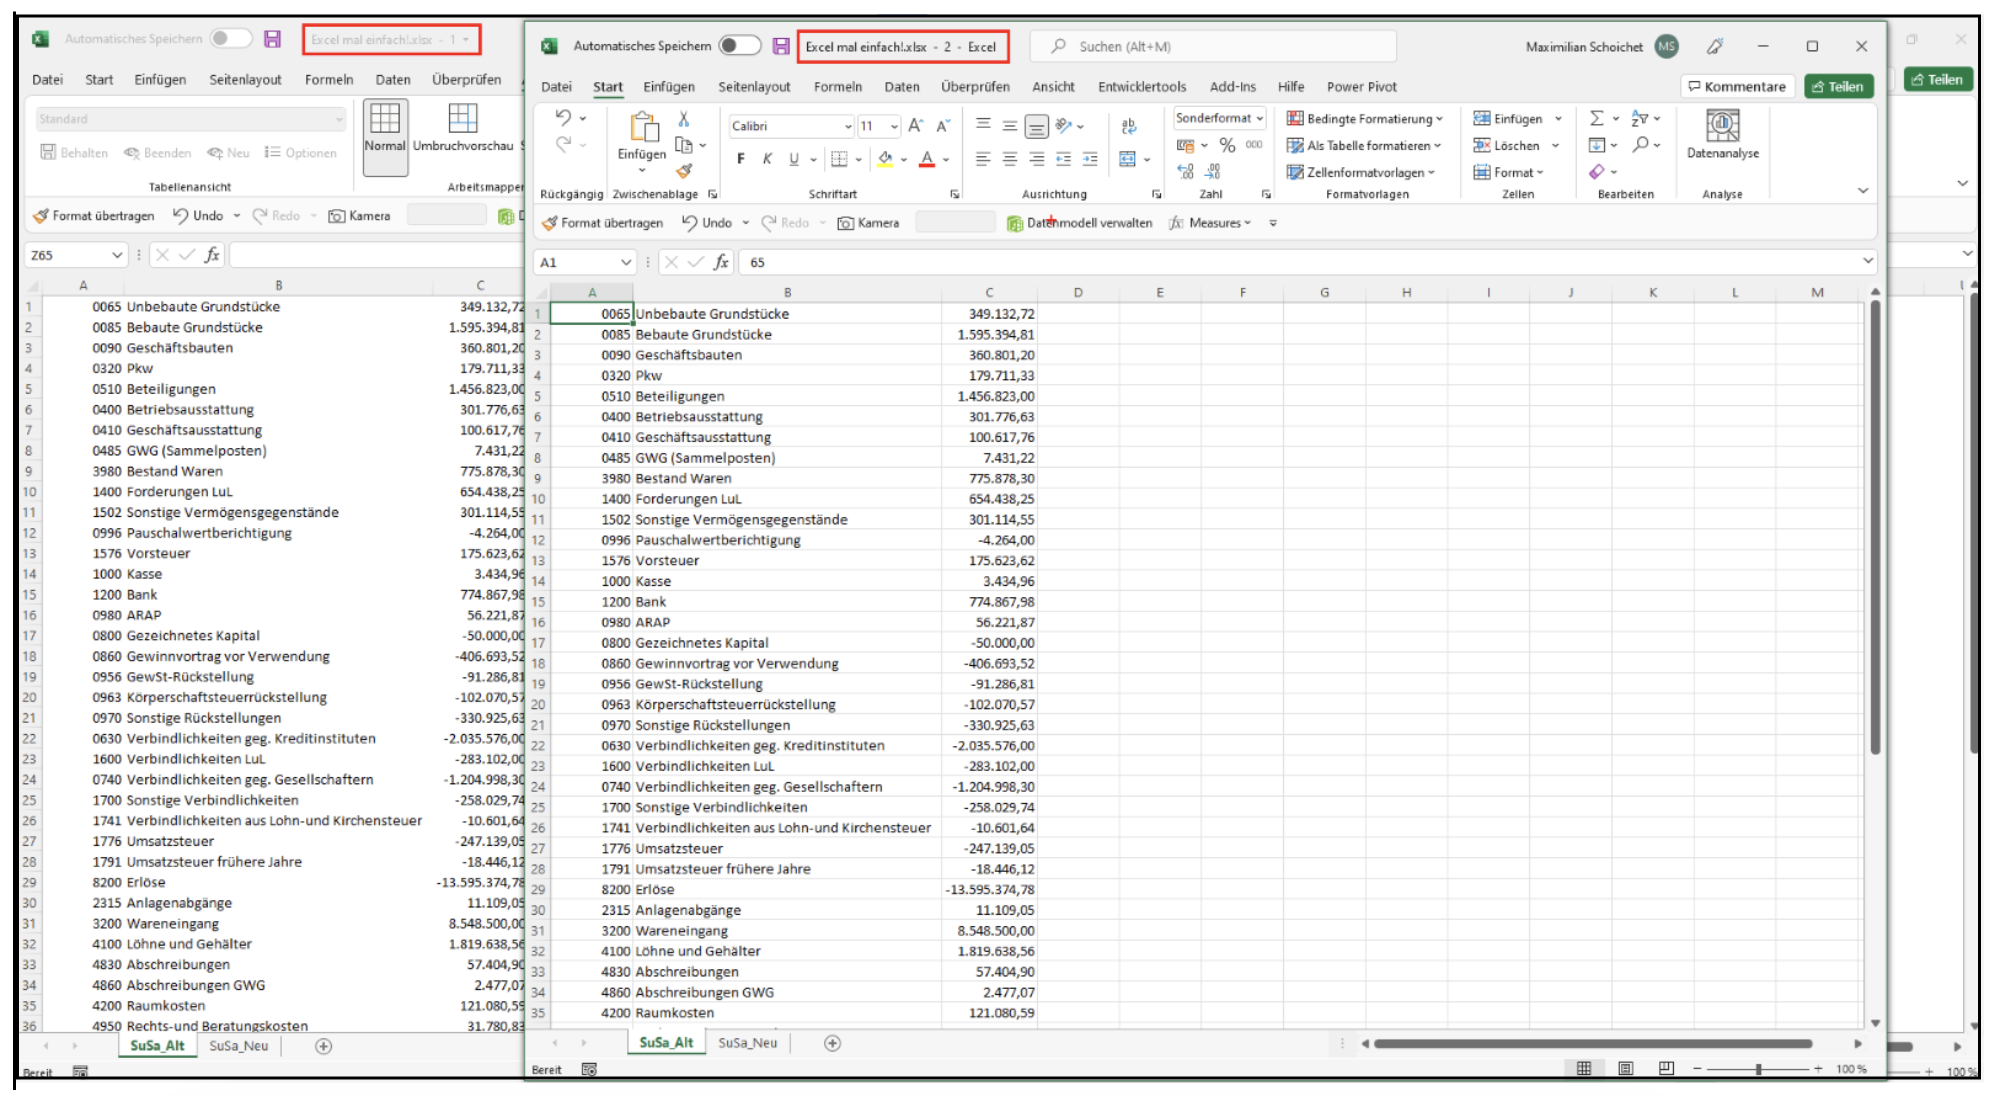The height and width of the screenshot is (1096, 1998).
Task: Decrease font size with smaller A icon
Action: pos(942,126)
